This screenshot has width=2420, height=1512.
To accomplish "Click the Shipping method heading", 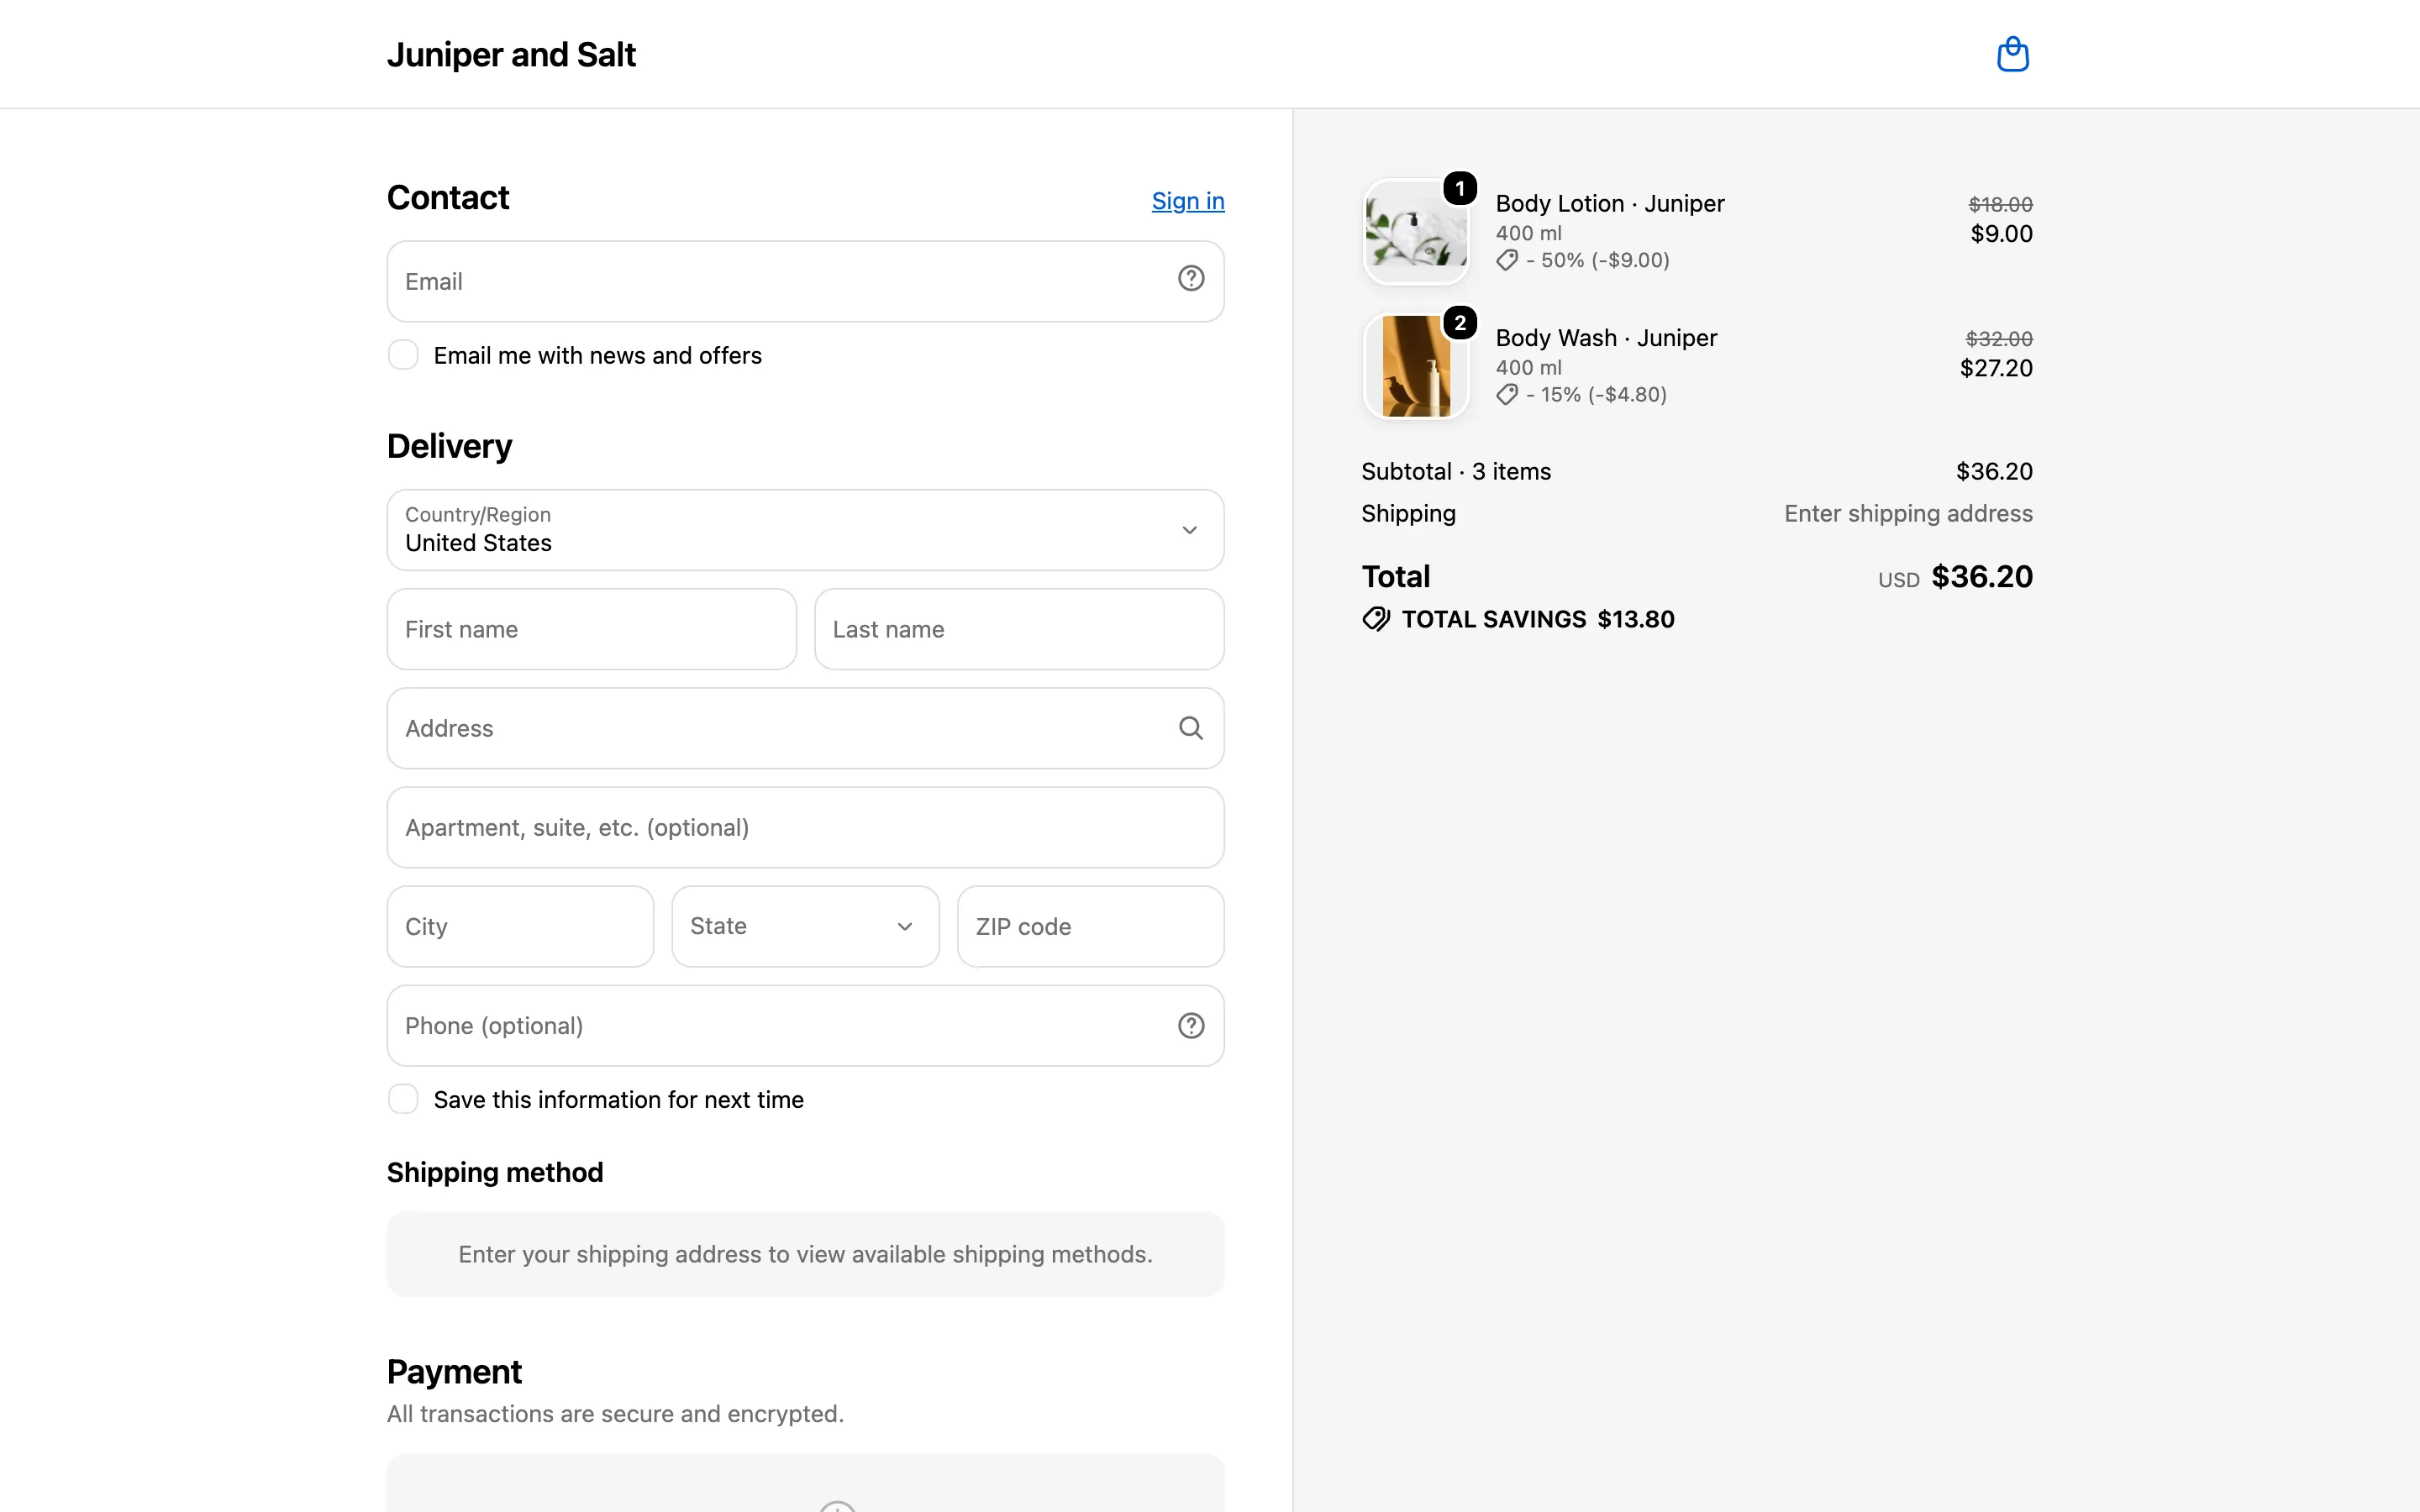I will point(495,1172).
